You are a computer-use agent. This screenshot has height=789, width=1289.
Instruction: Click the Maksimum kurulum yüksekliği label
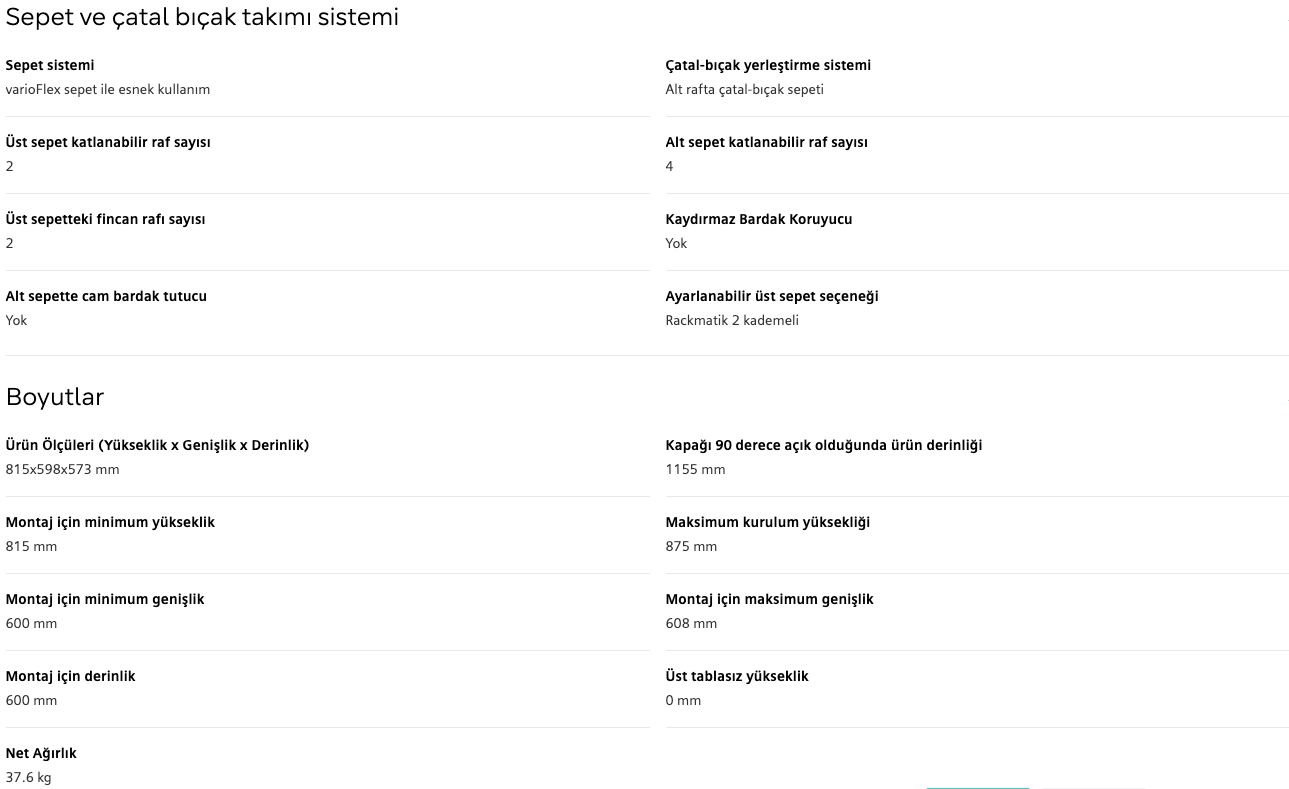768,522
